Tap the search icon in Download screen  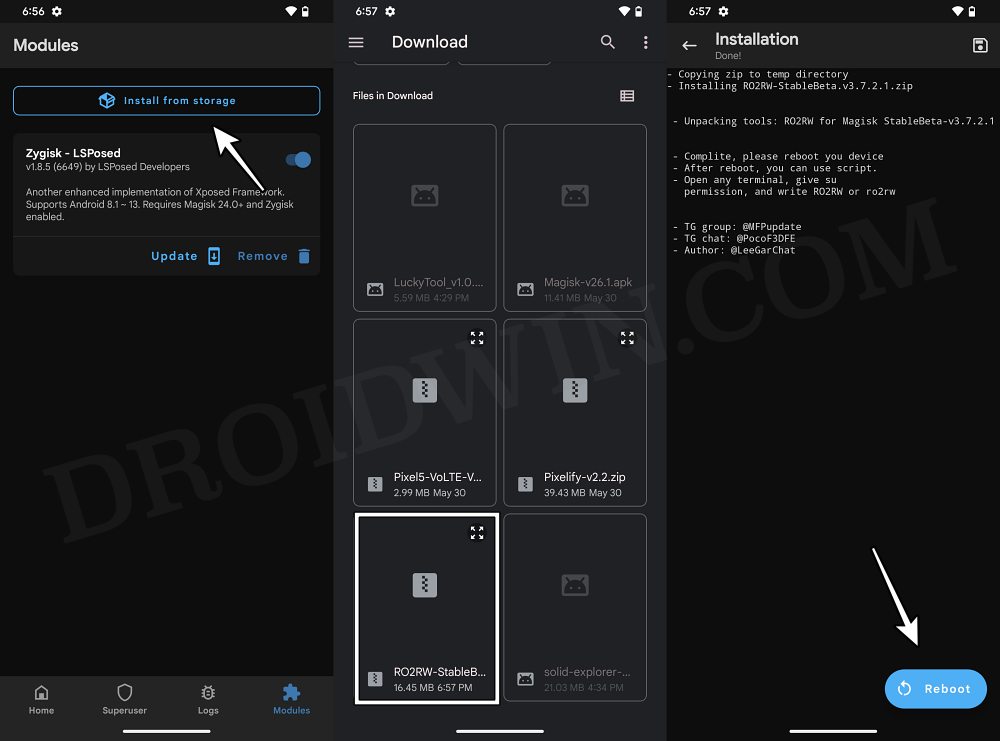tap(607, 42)
